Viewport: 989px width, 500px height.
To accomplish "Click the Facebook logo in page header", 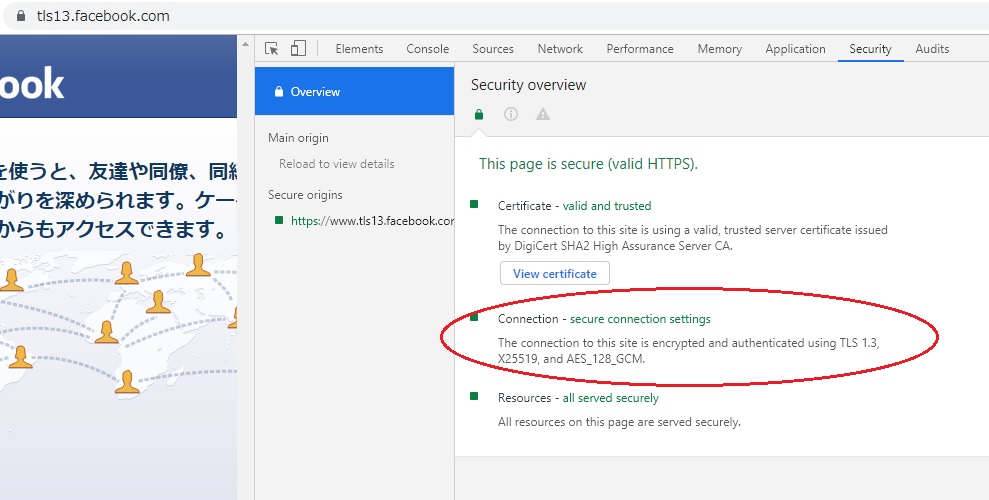I will pos(32,84).
